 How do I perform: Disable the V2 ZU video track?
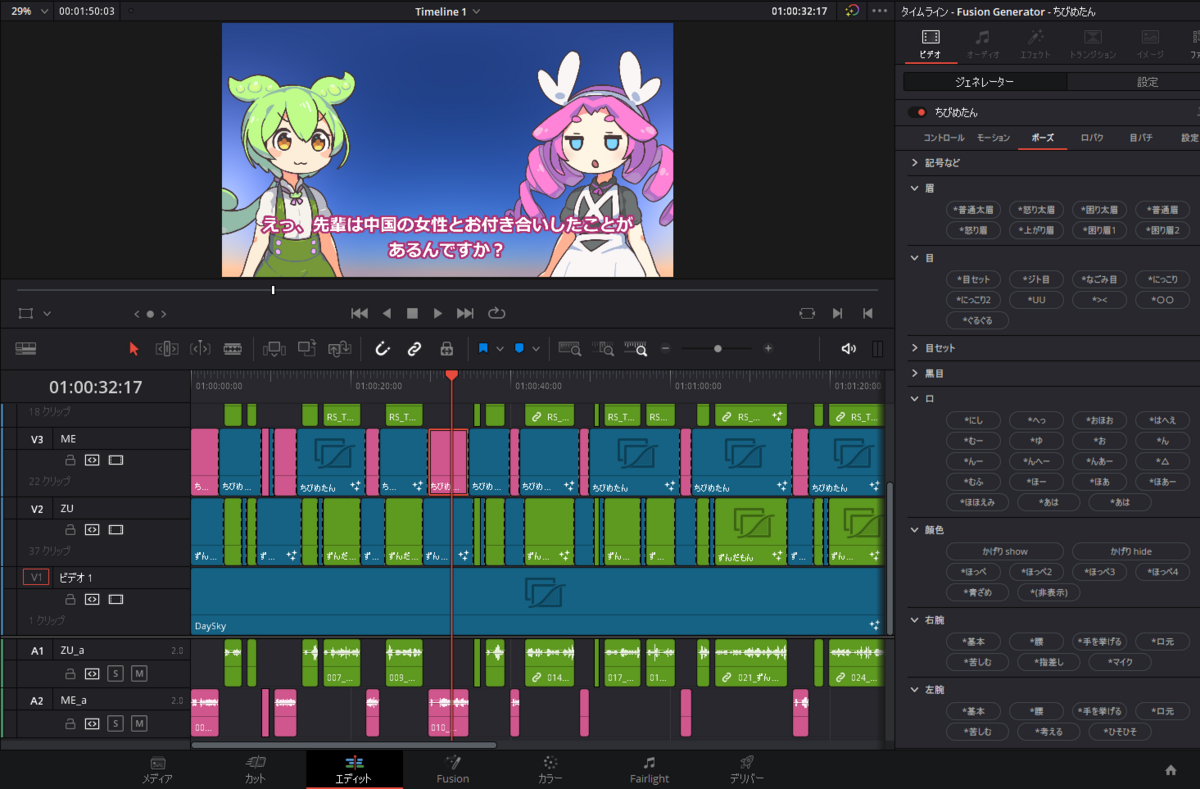click(x=116, y=530)
